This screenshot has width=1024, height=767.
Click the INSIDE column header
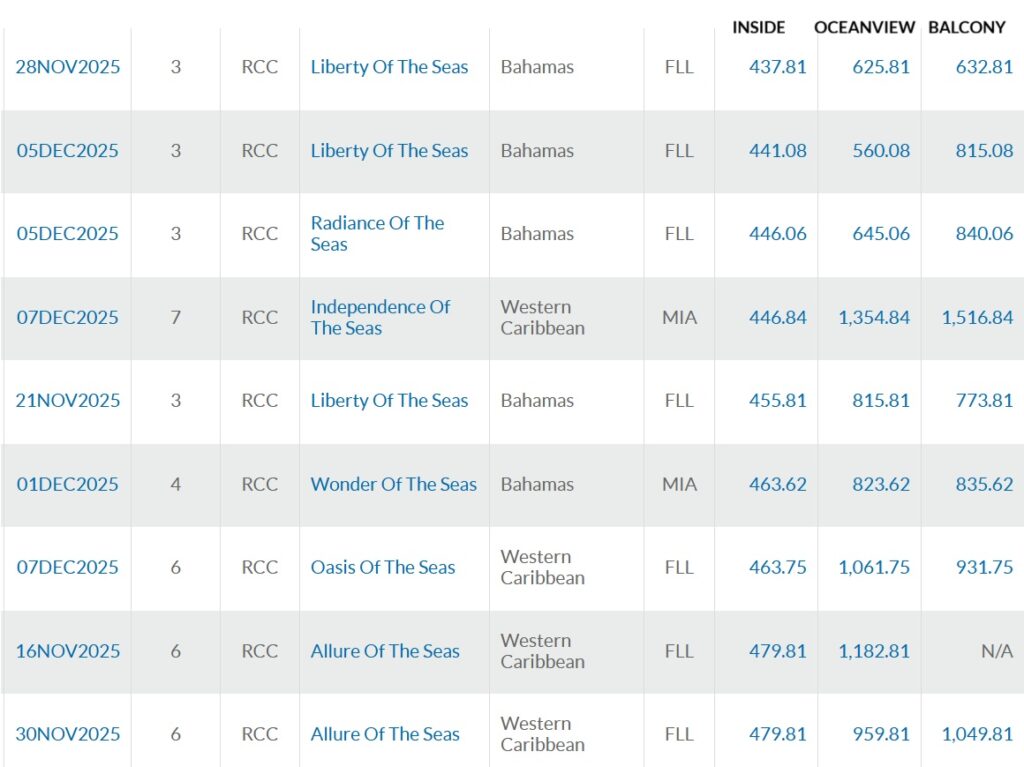point(758,28)
